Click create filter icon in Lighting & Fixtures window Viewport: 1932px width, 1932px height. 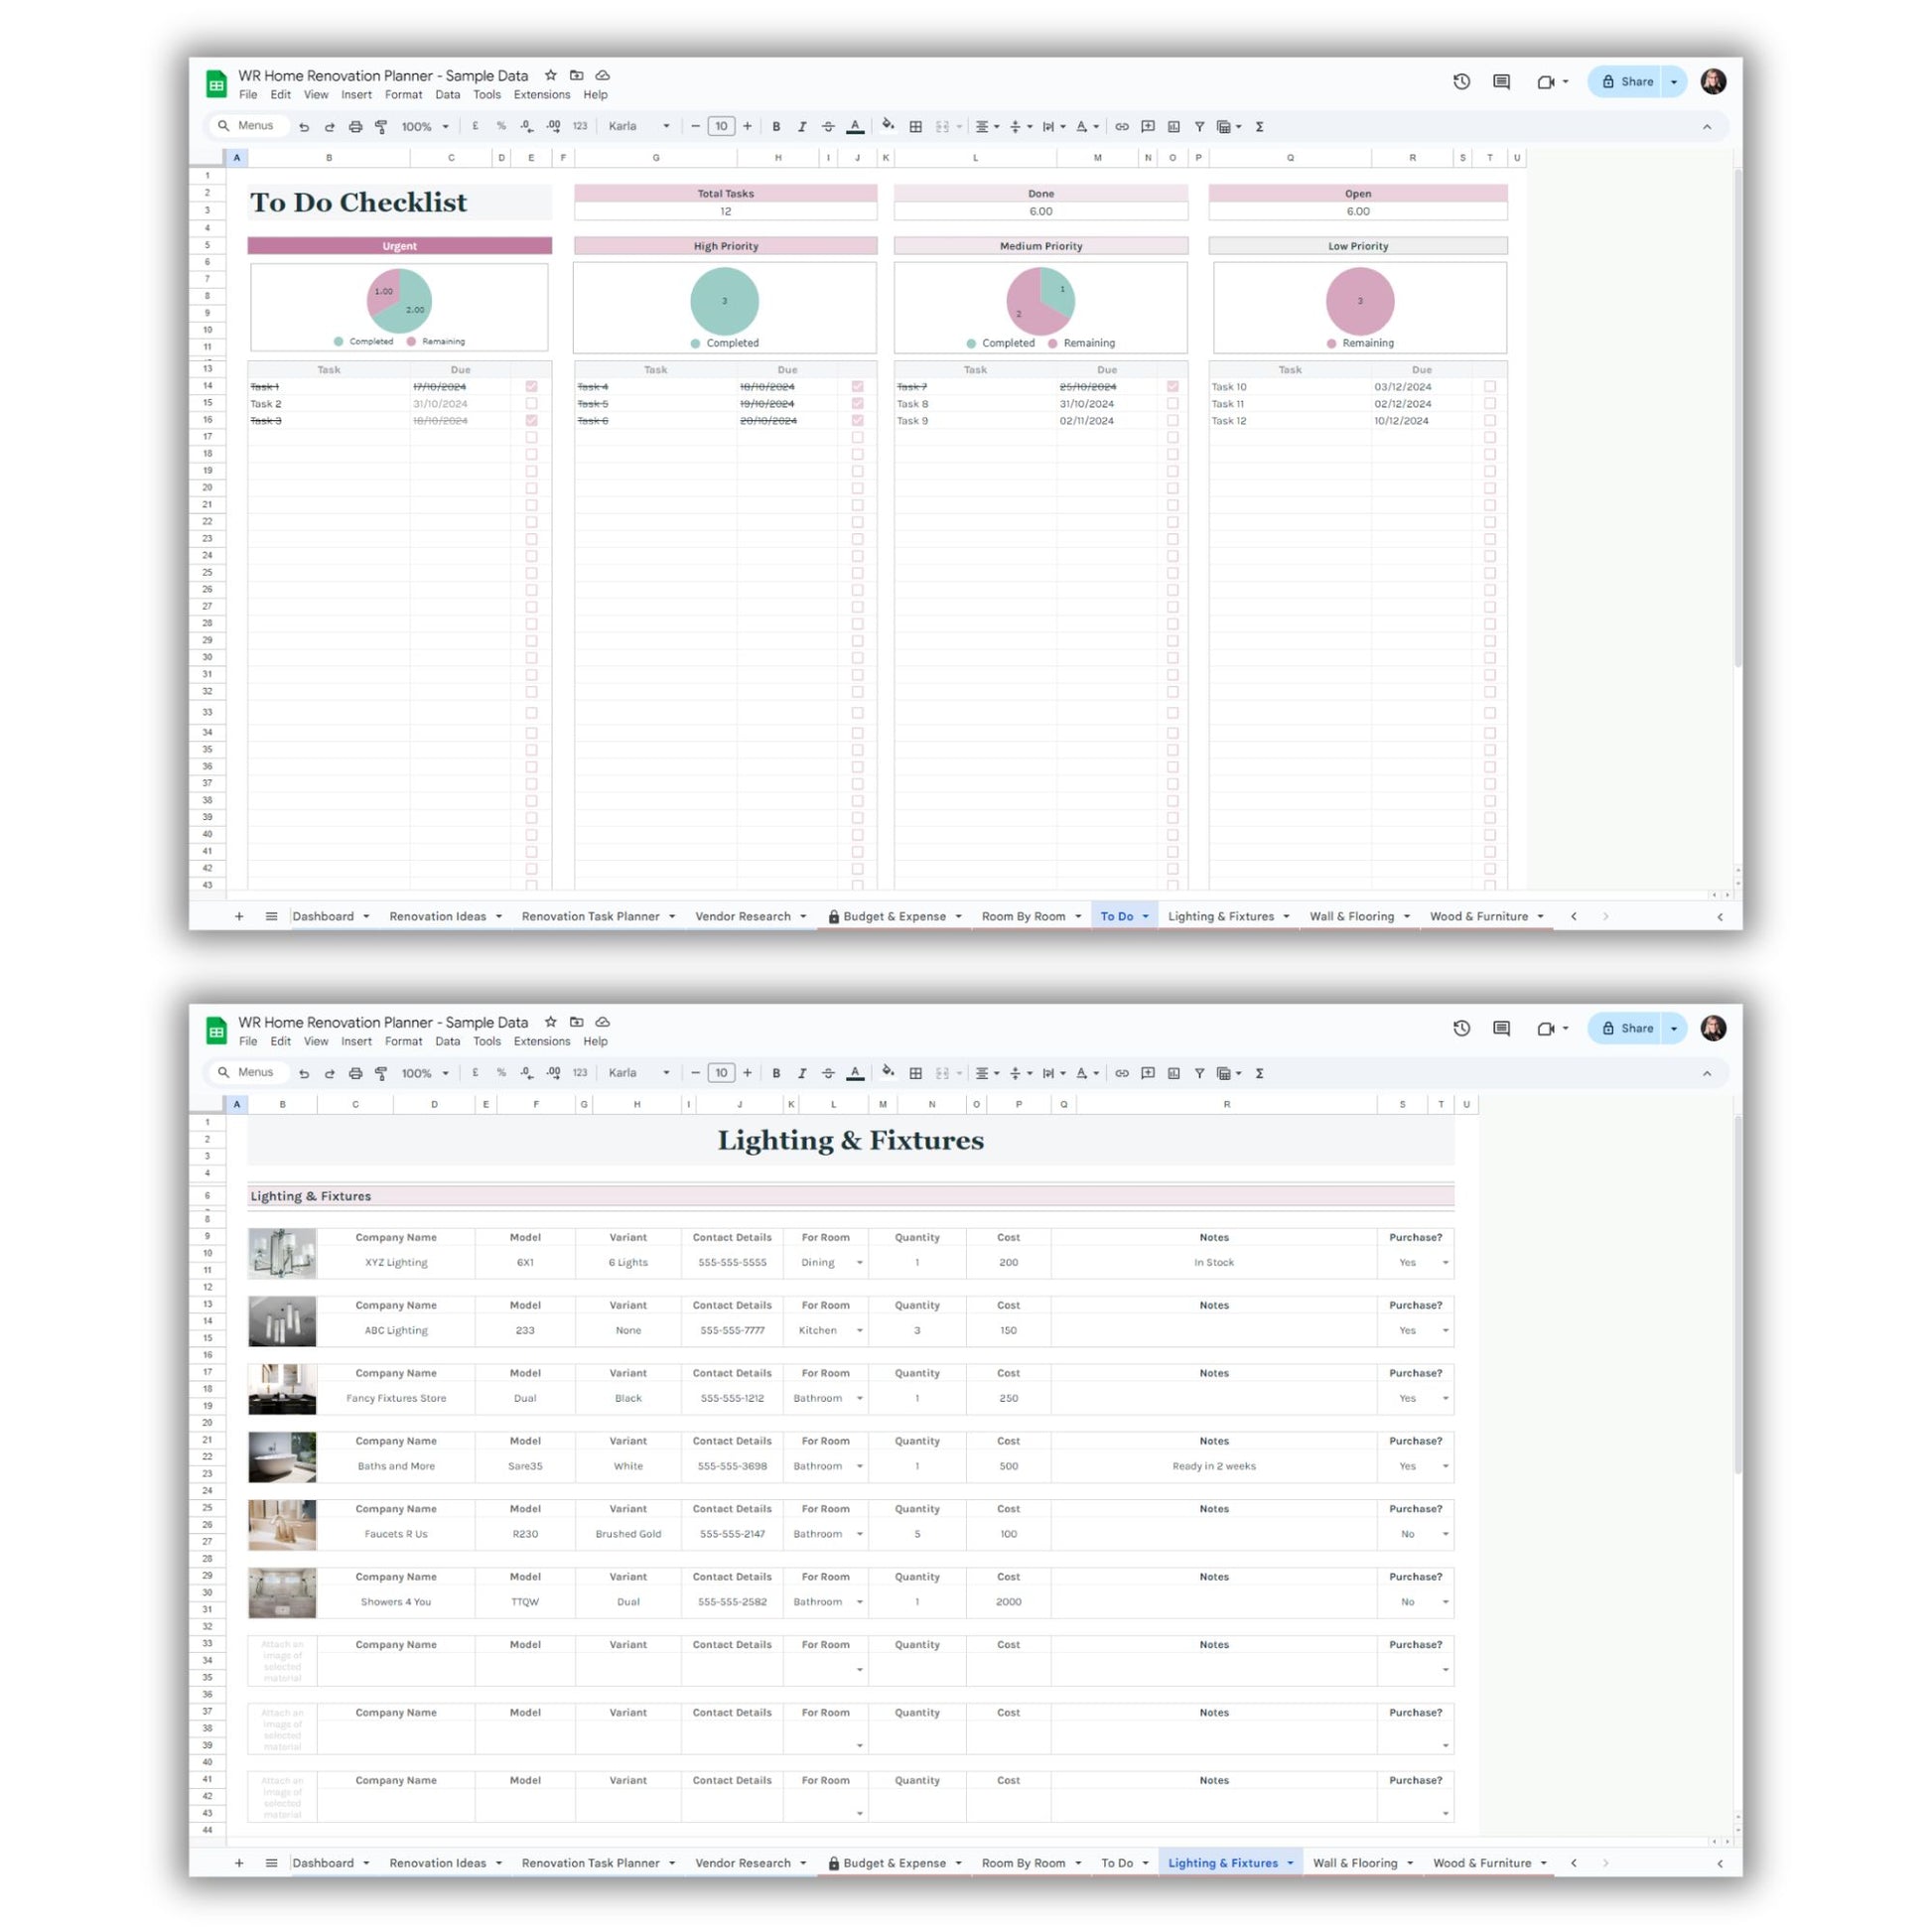point(1199,1073)
